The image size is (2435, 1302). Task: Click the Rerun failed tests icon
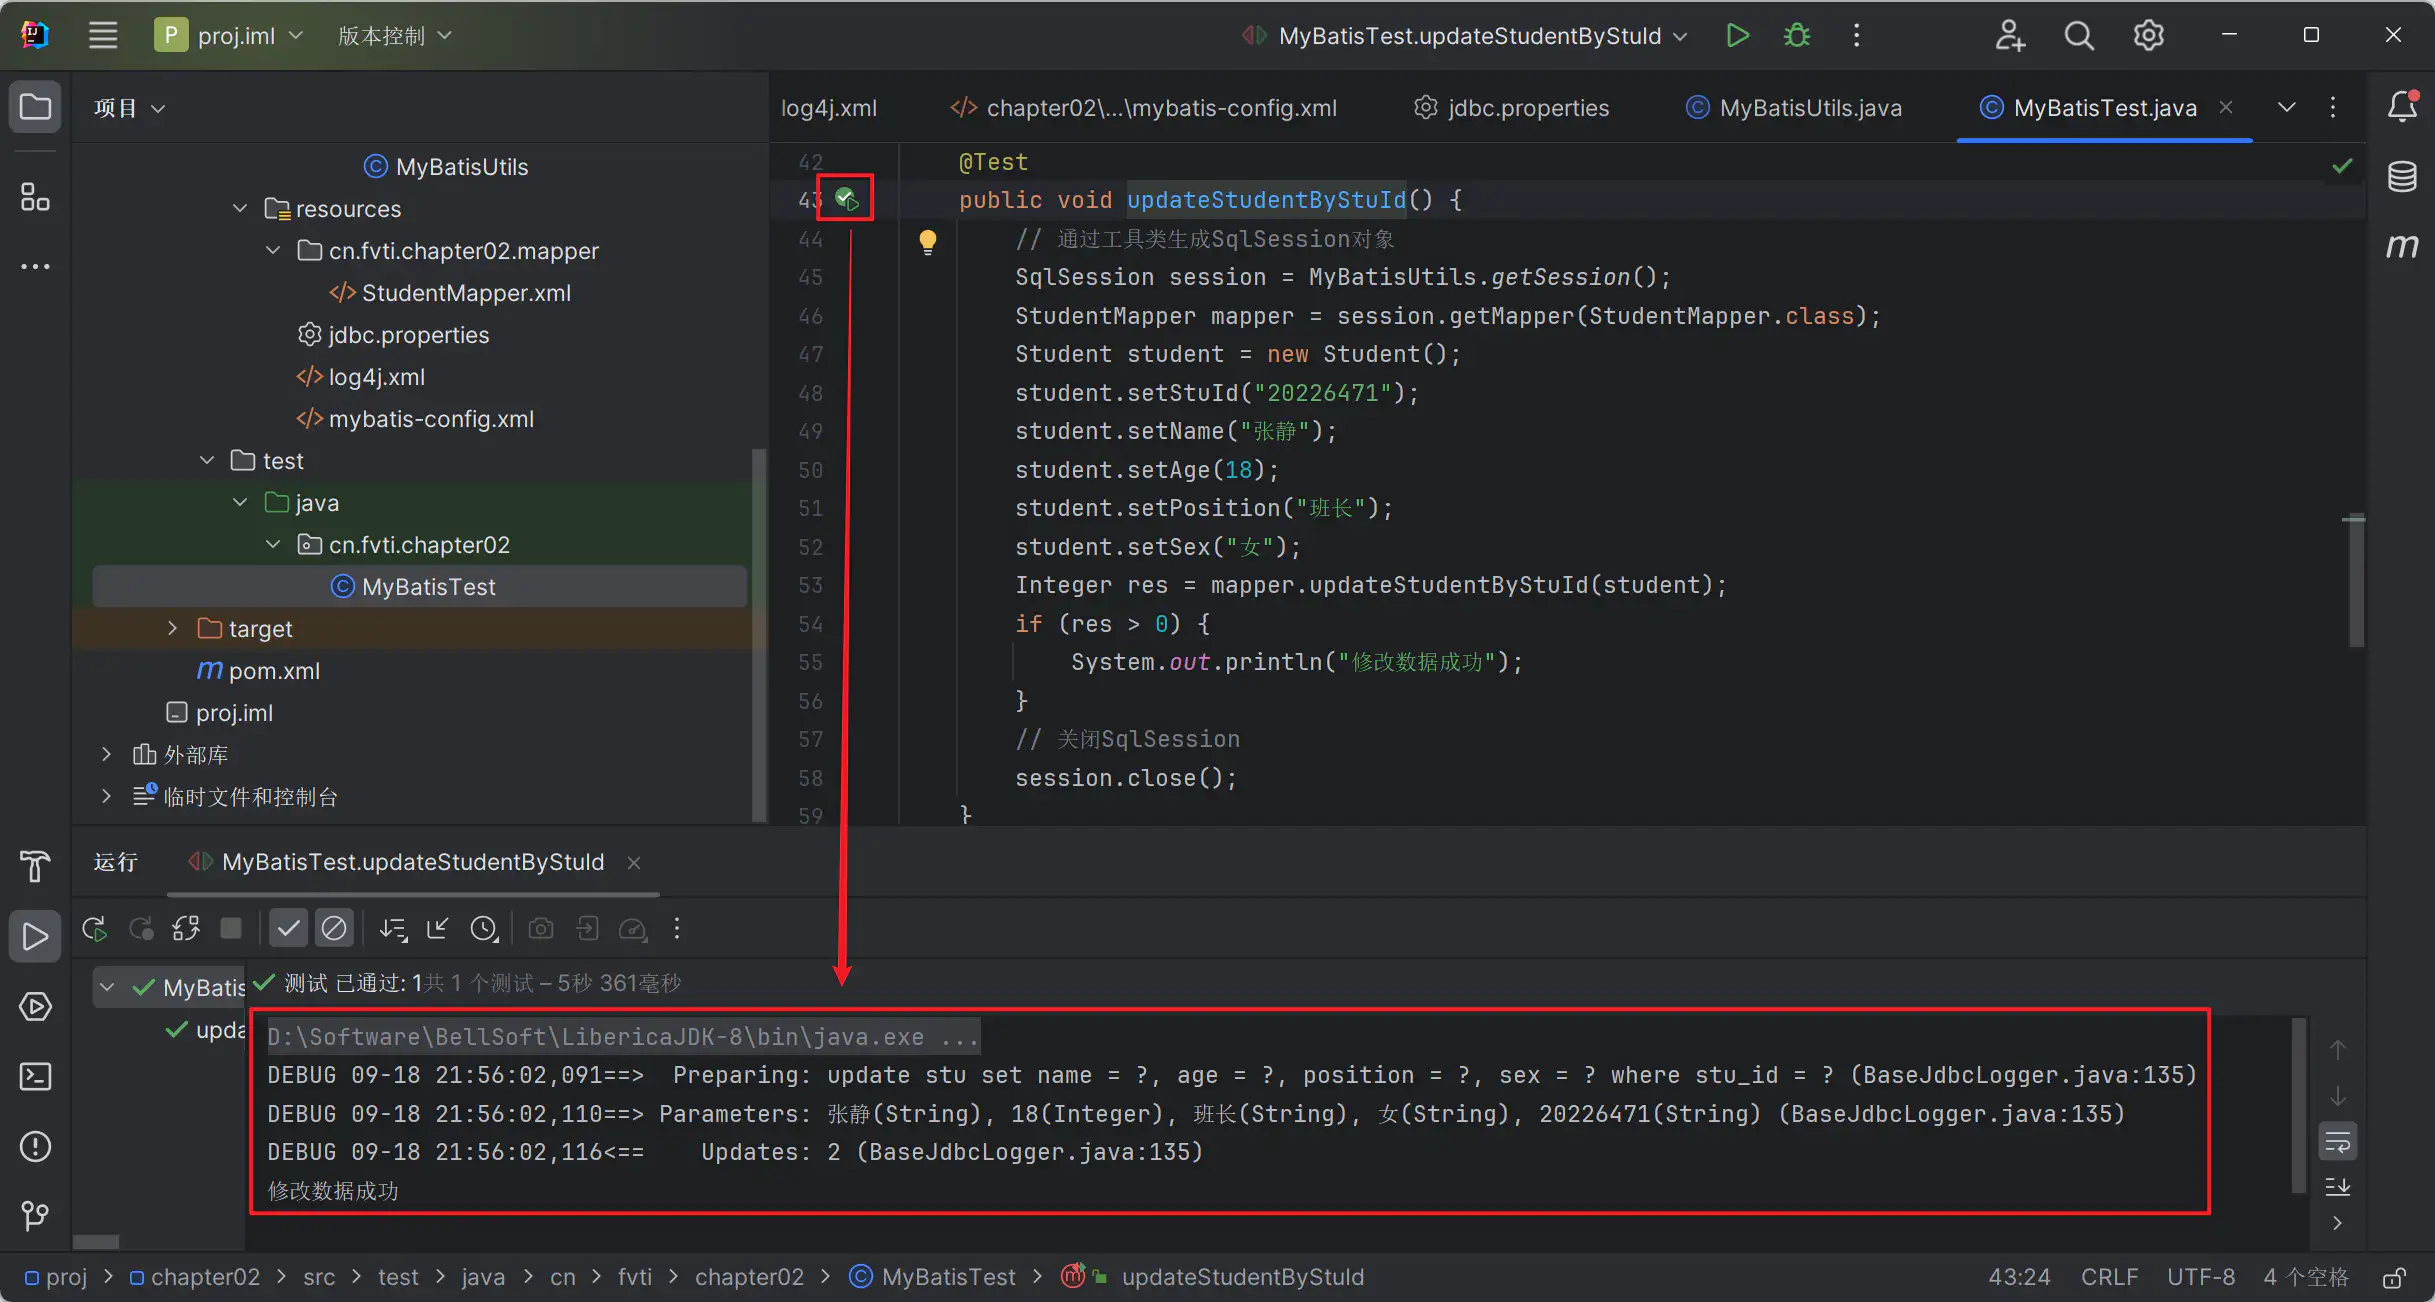[x=141, y=929]
